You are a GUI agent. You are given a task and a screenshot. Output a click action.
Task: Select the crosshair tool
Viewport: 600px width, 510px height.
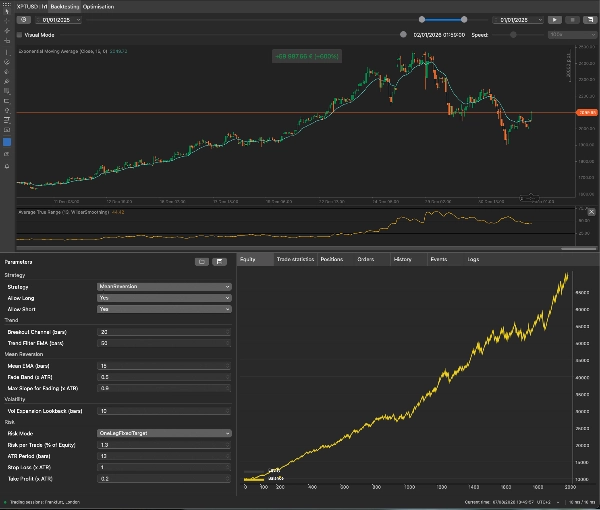pos(7,21)
